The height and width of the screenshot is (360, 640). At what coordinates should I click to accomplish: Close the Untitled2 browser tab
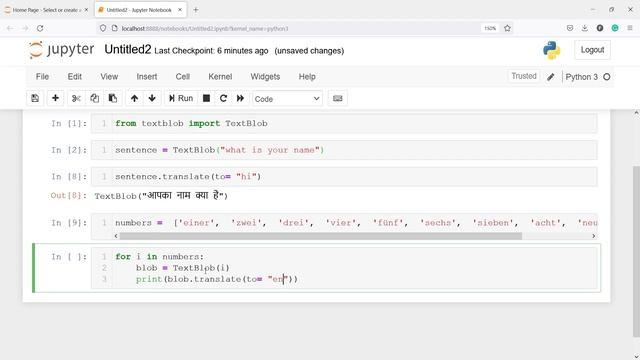click(x=180, y=10)
